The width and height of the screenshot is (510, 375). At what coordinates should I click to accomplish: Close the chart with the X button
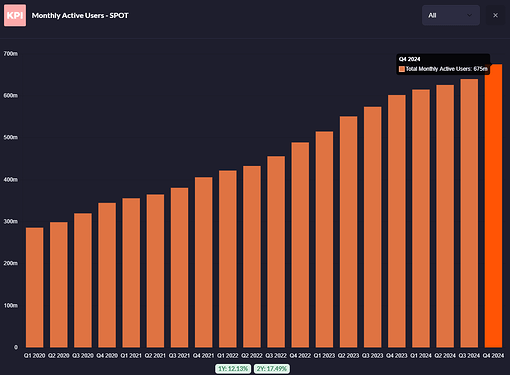click(x=495, y=15)
